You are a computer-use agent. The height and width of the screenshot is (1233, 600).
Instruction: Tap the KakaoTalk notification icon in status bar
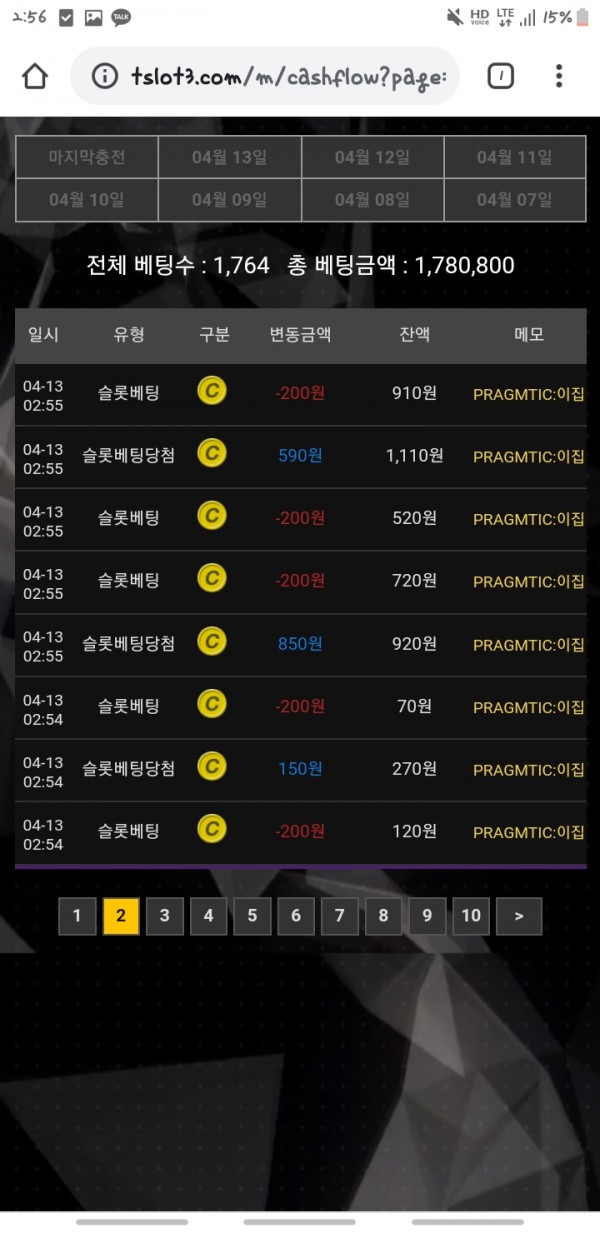121,17
